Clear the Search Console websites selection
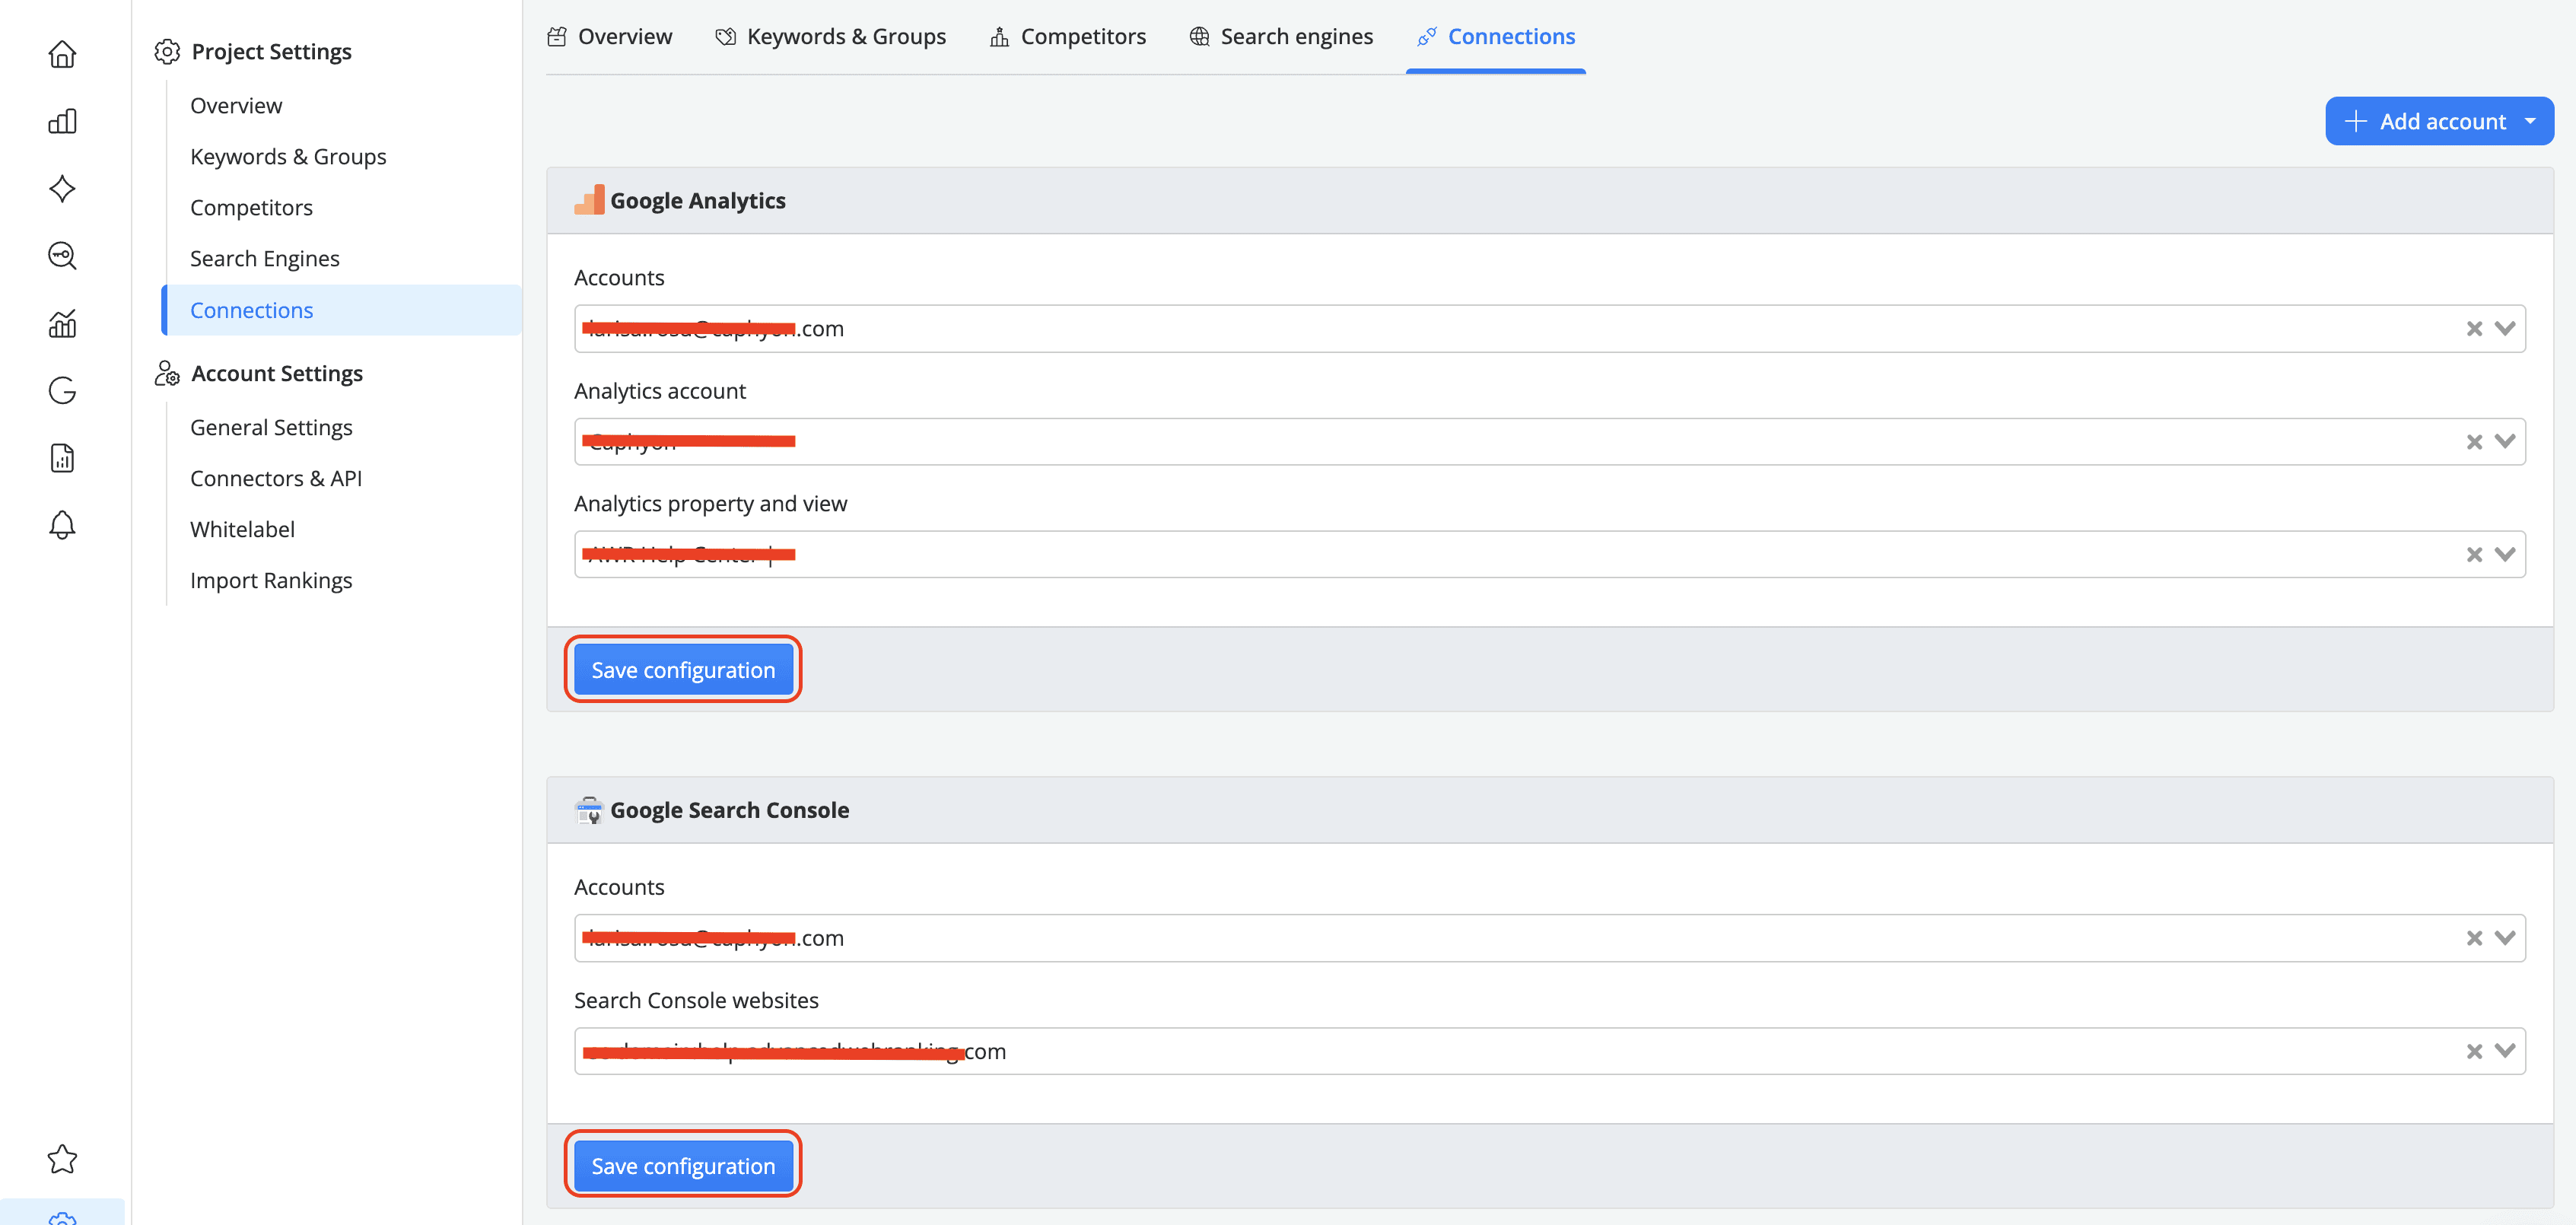 2474,1051
